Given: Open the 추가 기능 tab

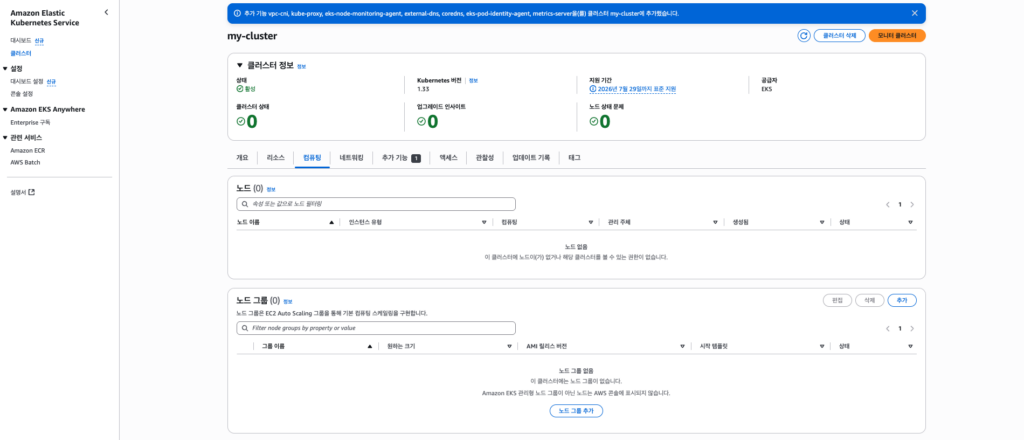Looking at the screenshot, I should [x=400, y=158].
